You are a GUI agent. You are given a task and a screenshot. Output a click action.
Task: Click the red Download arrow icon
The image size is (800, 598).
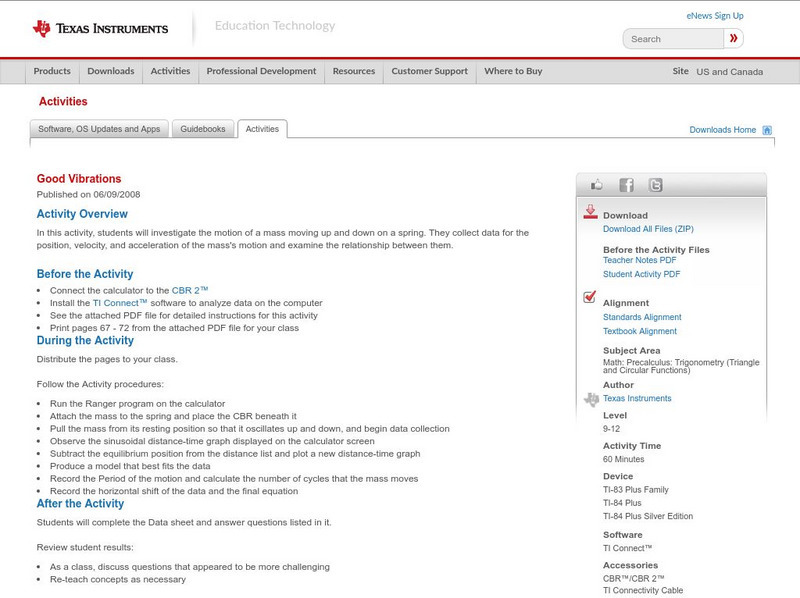pos(592,212)
